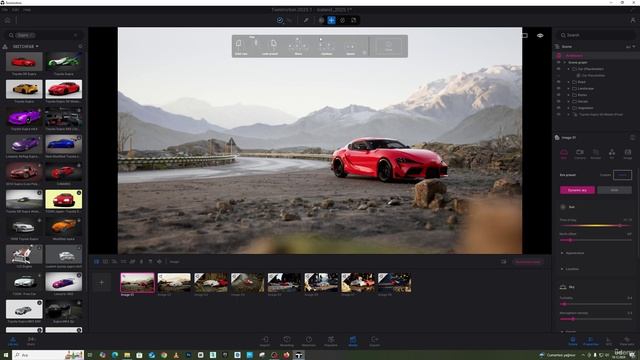Click the pink button at media dock right
Image resolution: width=640 pixels, height=360 pixels.
[528, 262]
